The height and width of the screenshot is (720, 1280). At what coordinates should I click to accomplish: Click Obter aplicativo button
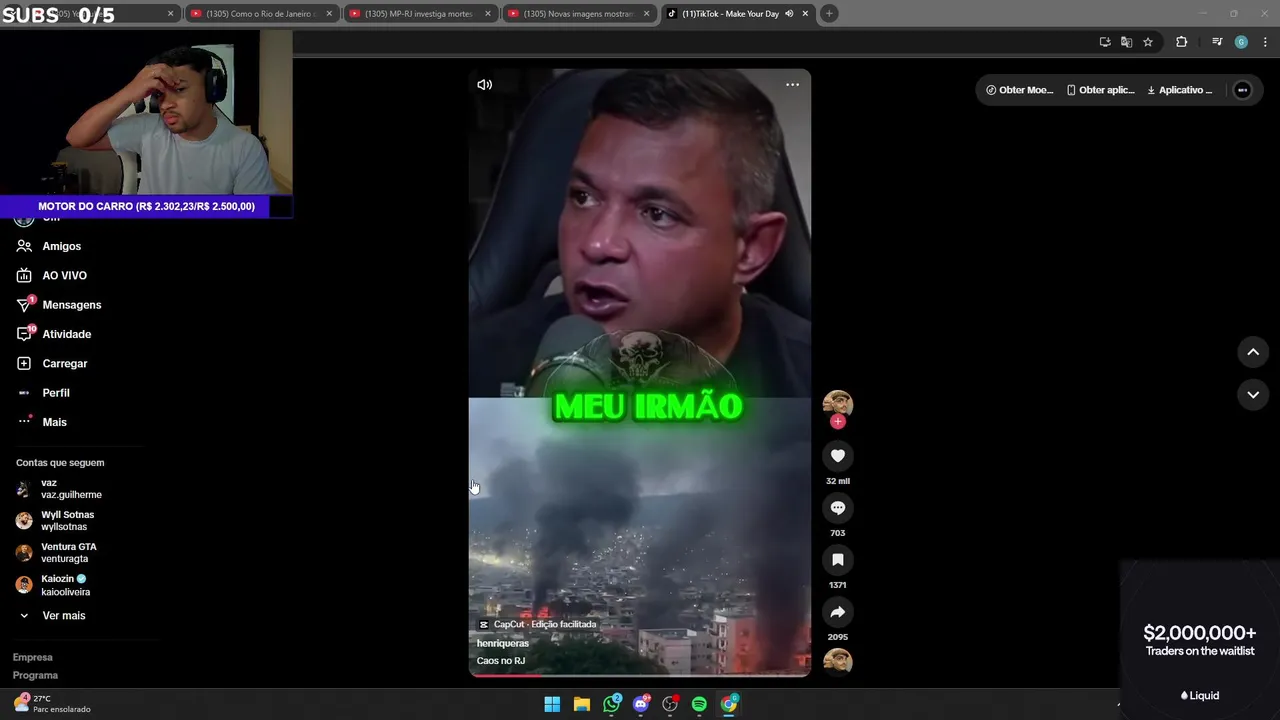coord(1101,90)
